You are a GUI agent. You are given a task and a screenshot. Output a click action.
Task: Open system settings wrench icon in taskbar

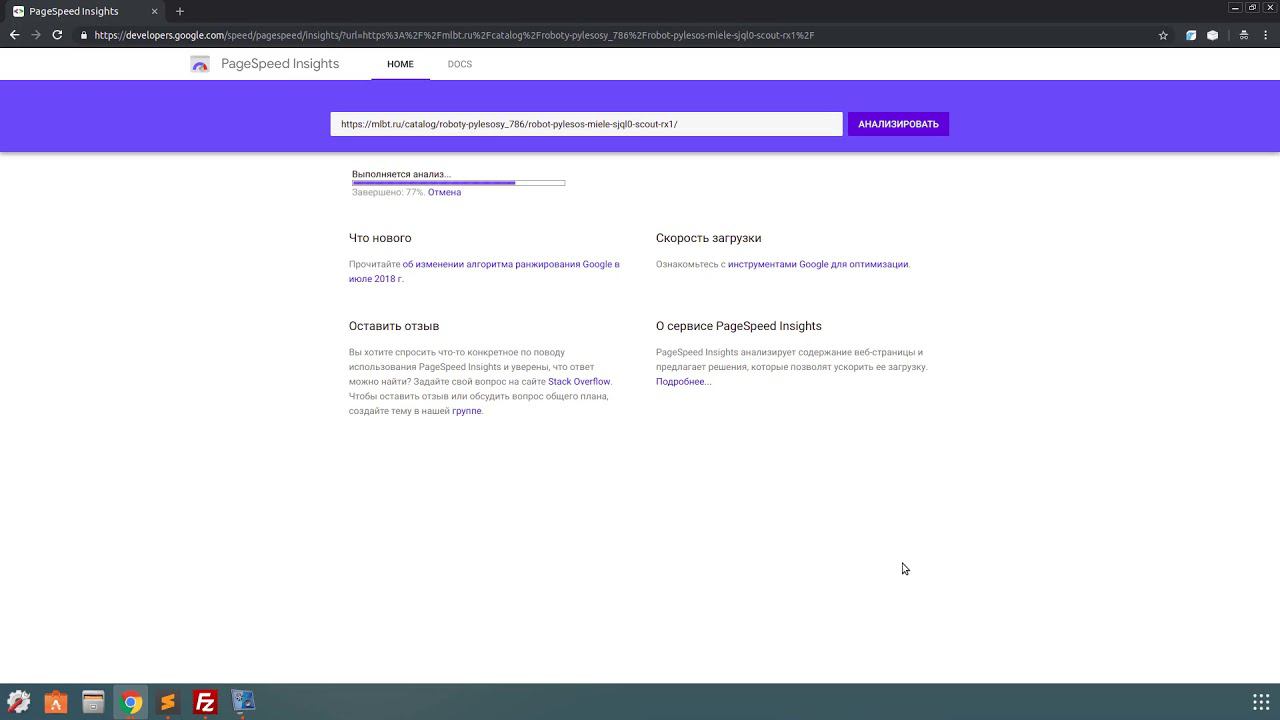tap(18, 702)
